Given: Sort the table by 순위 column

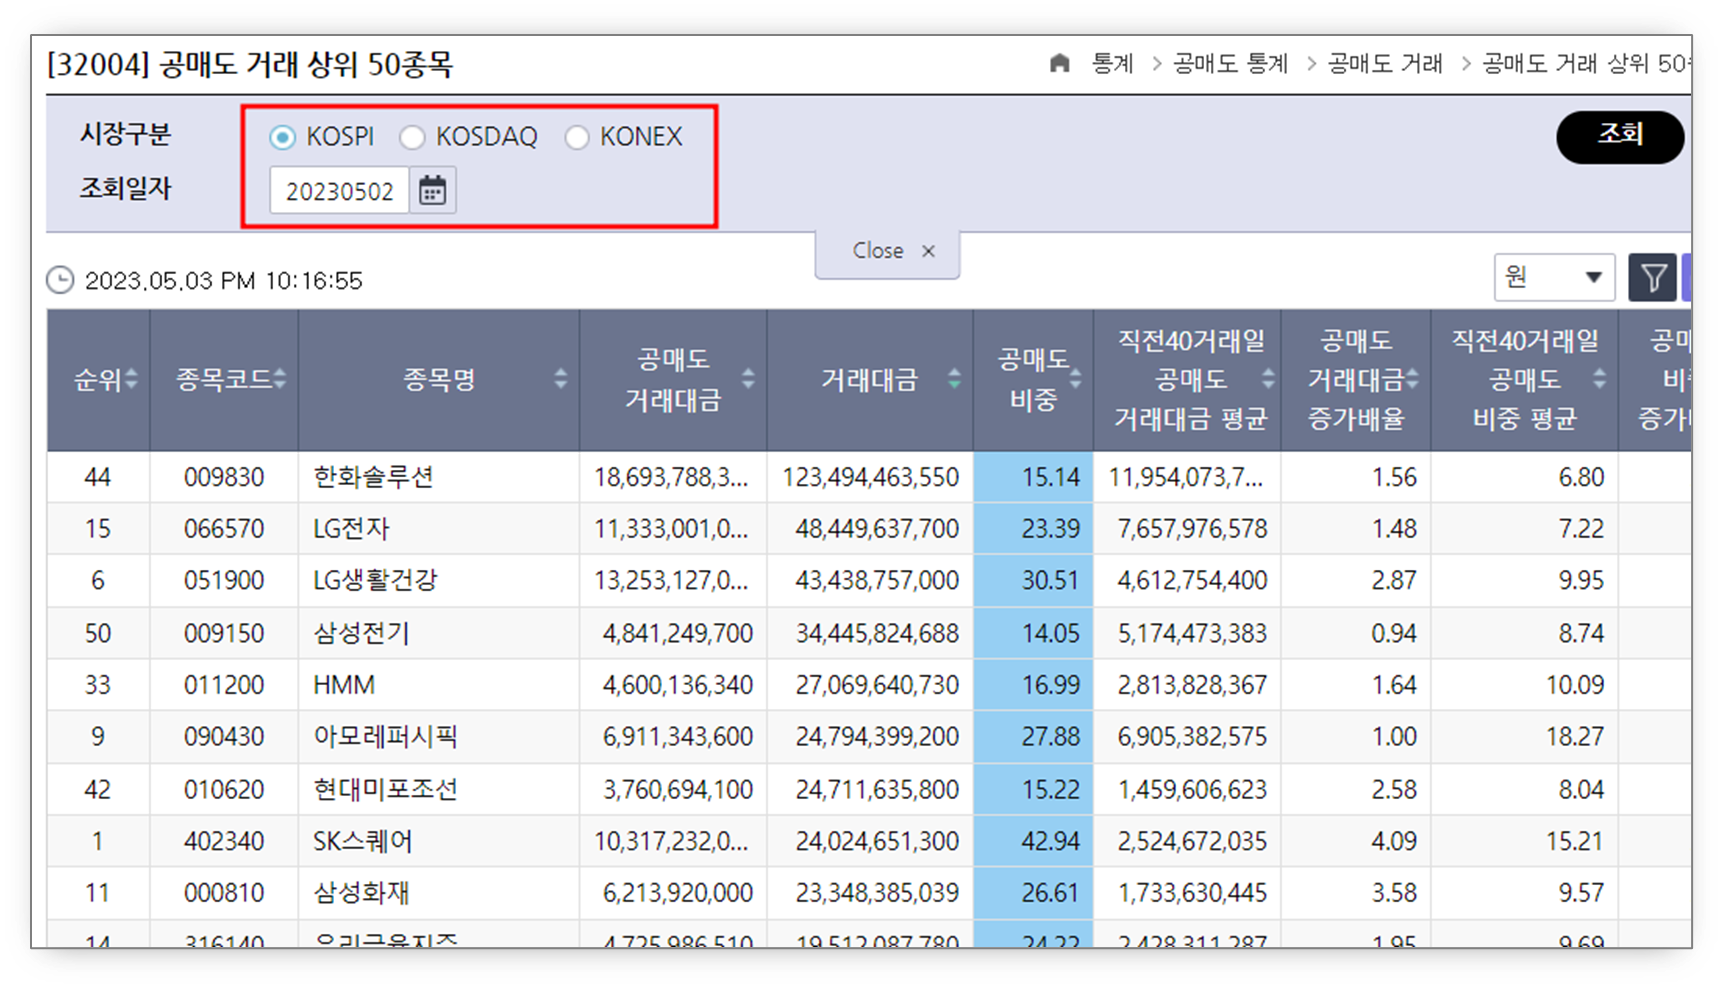Looking at the screenshot, I should 132,380.
